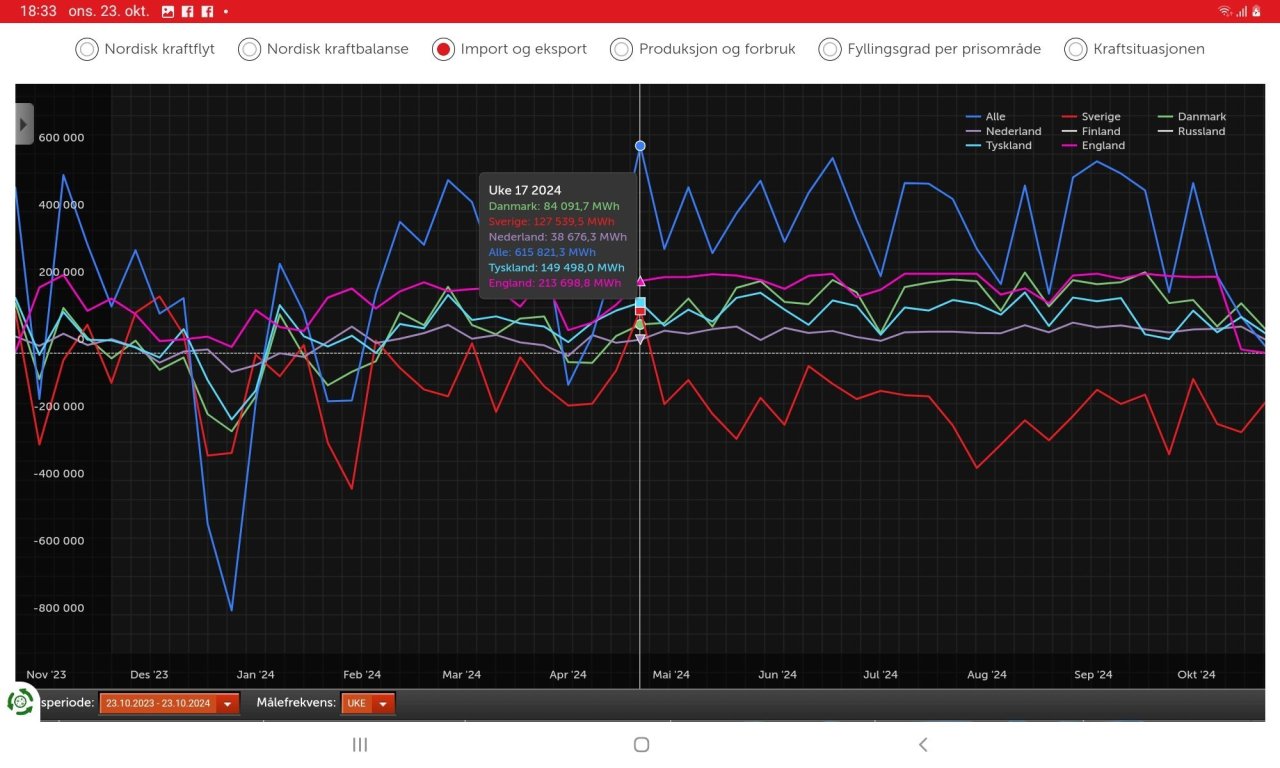Switch to Kraftsituasjonen view

coord(1135,49)
